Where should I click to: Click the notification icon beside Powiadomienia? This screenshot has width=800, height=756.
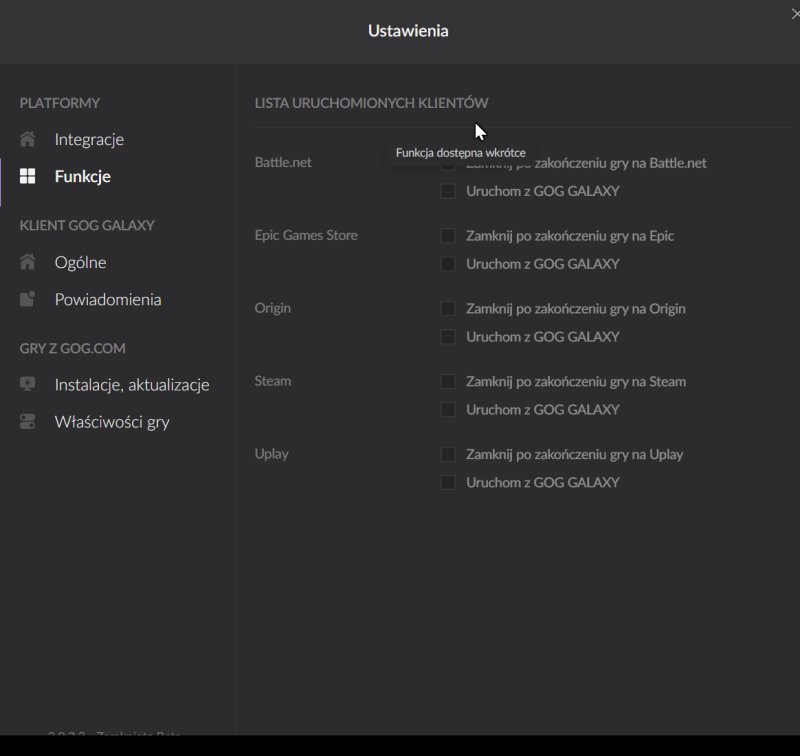[28, 299]
